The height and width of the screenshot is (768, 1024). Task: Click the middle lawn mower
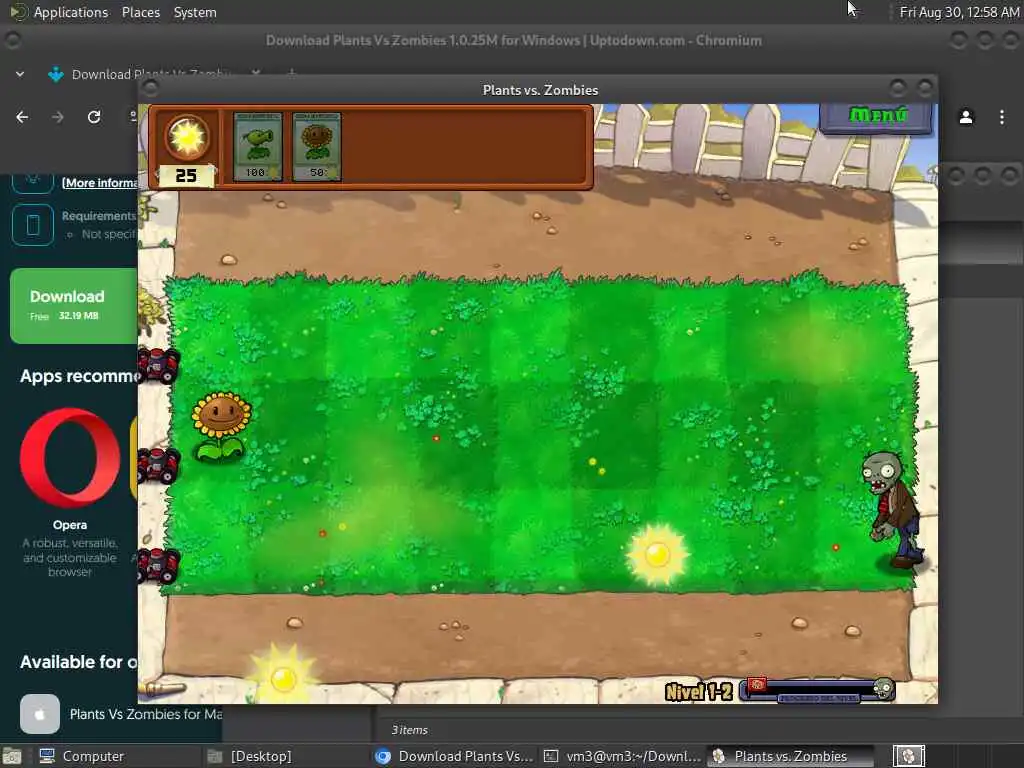coord(159,466)
